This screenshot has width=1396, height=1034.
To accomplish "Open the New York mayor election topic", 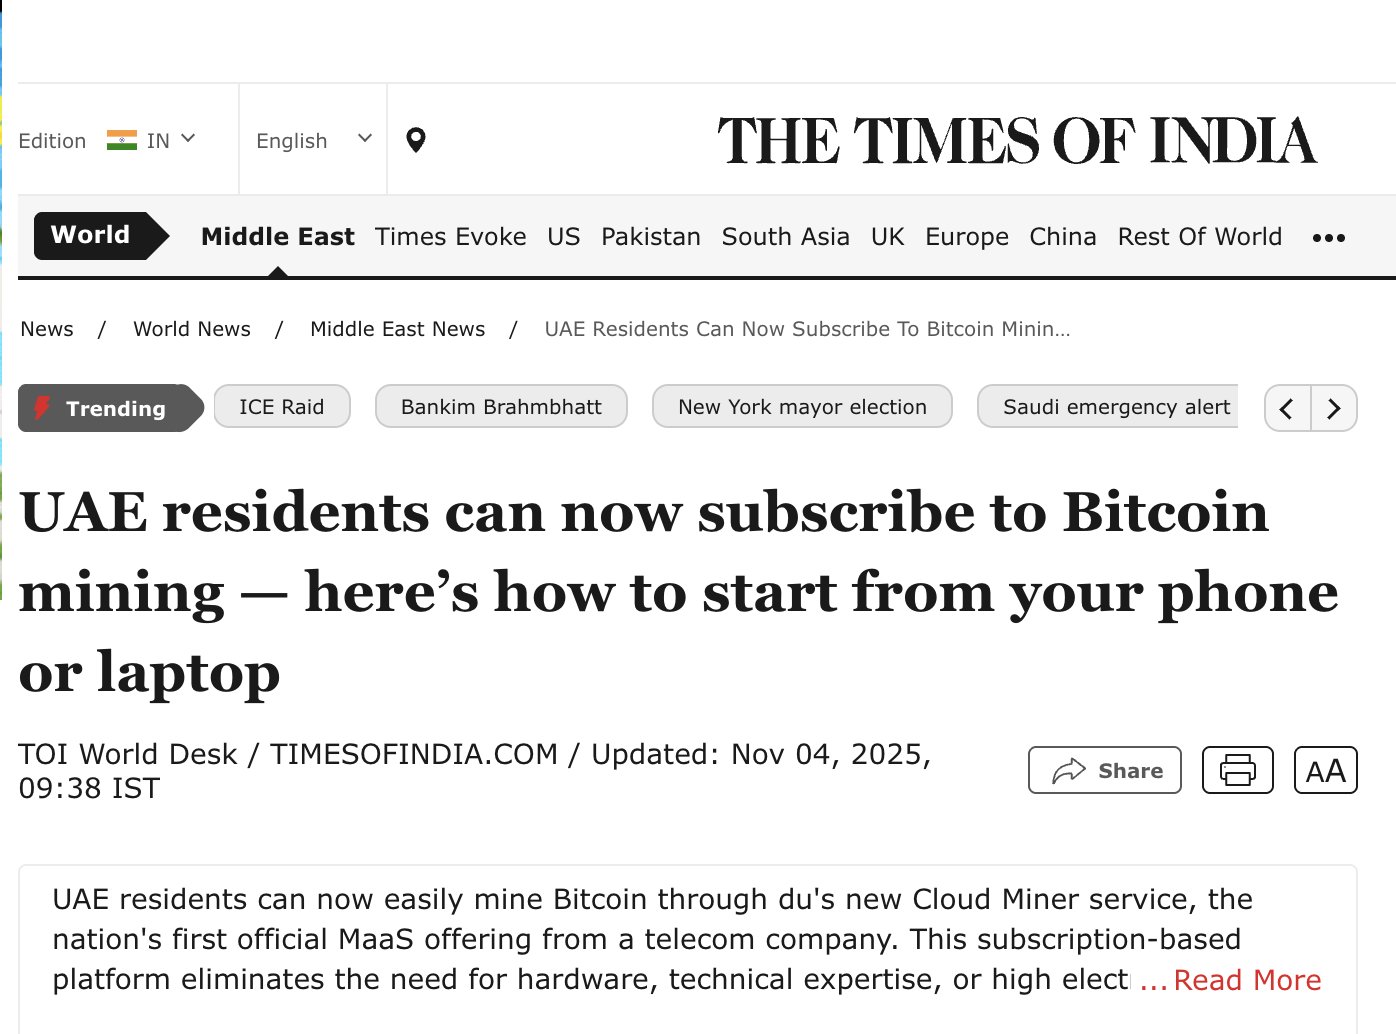I will [801, 407].
